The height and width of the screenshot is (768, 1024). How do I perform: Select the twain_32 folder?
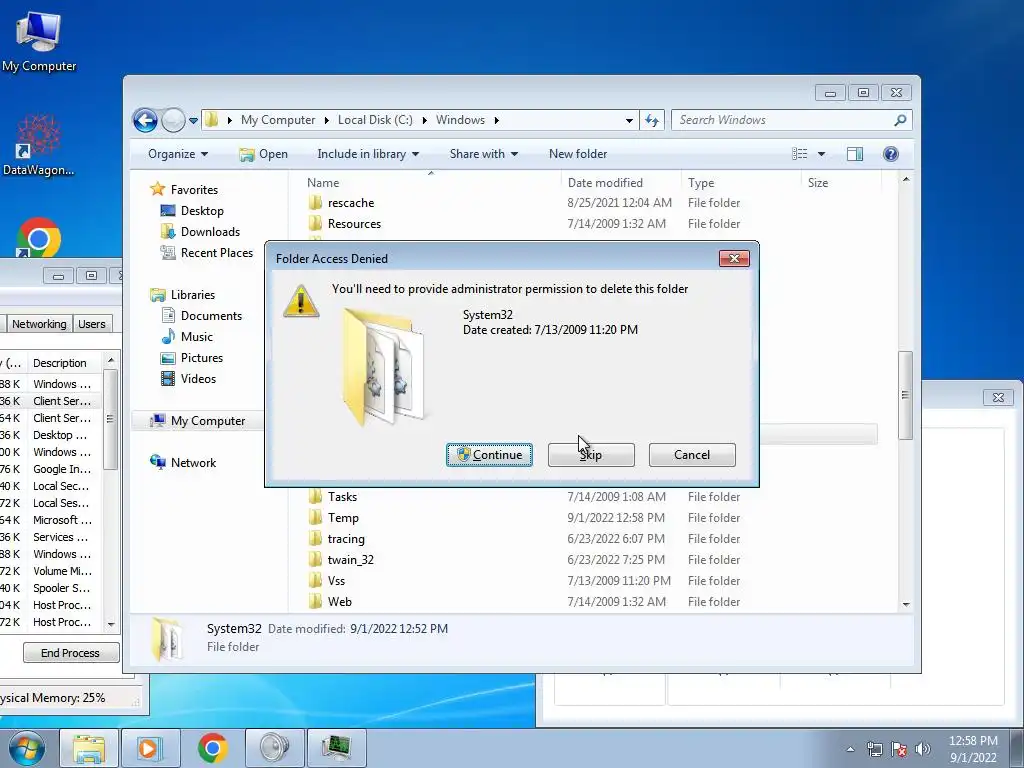tap(351, 560)
